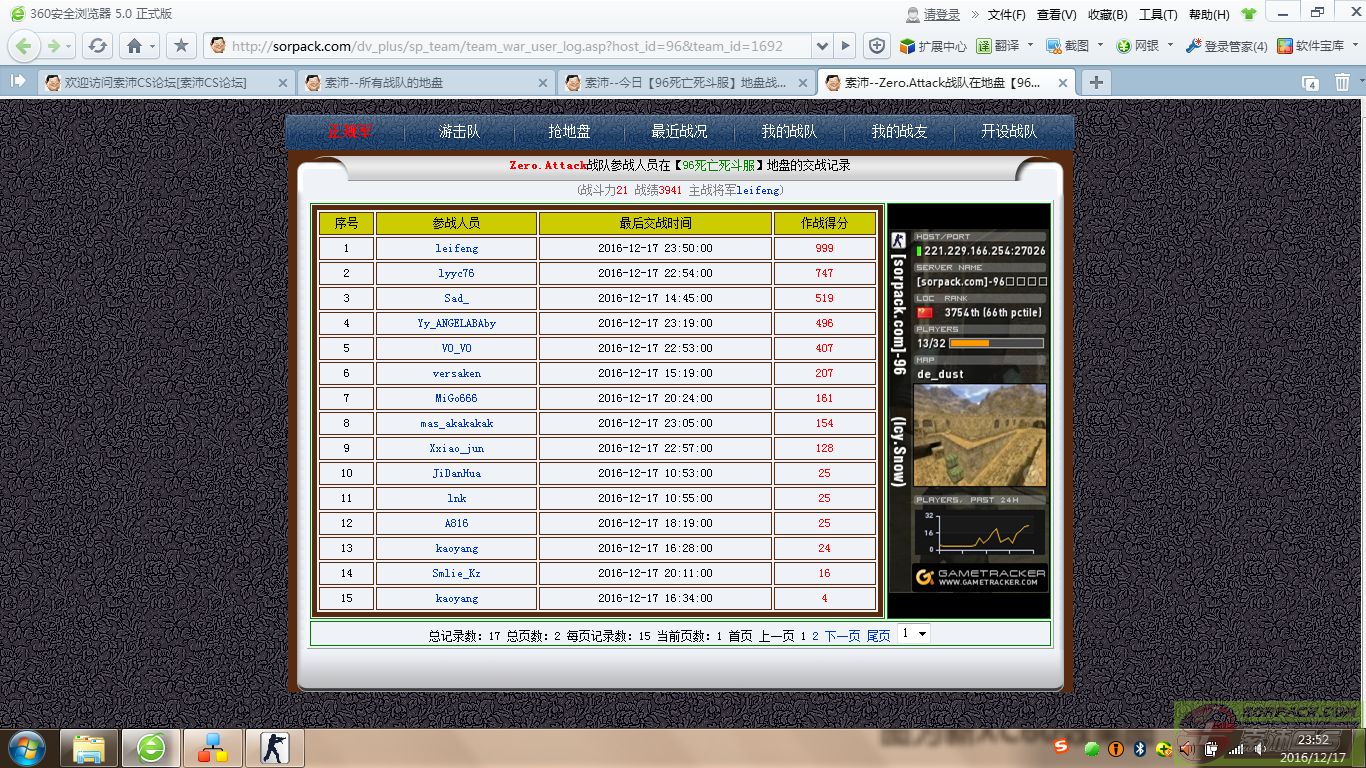1366x768 pixels.
Task: Expand the 翻译 translate dropdown arrow
Action: click(1030, 46)
